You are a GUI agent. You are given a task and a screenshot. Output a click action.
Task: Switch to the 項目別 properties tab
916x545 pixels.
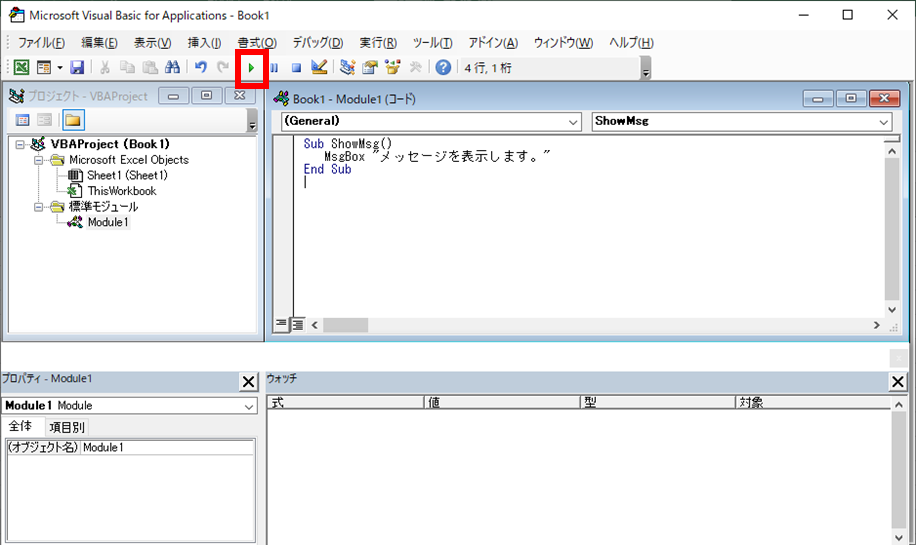point(67,428)
